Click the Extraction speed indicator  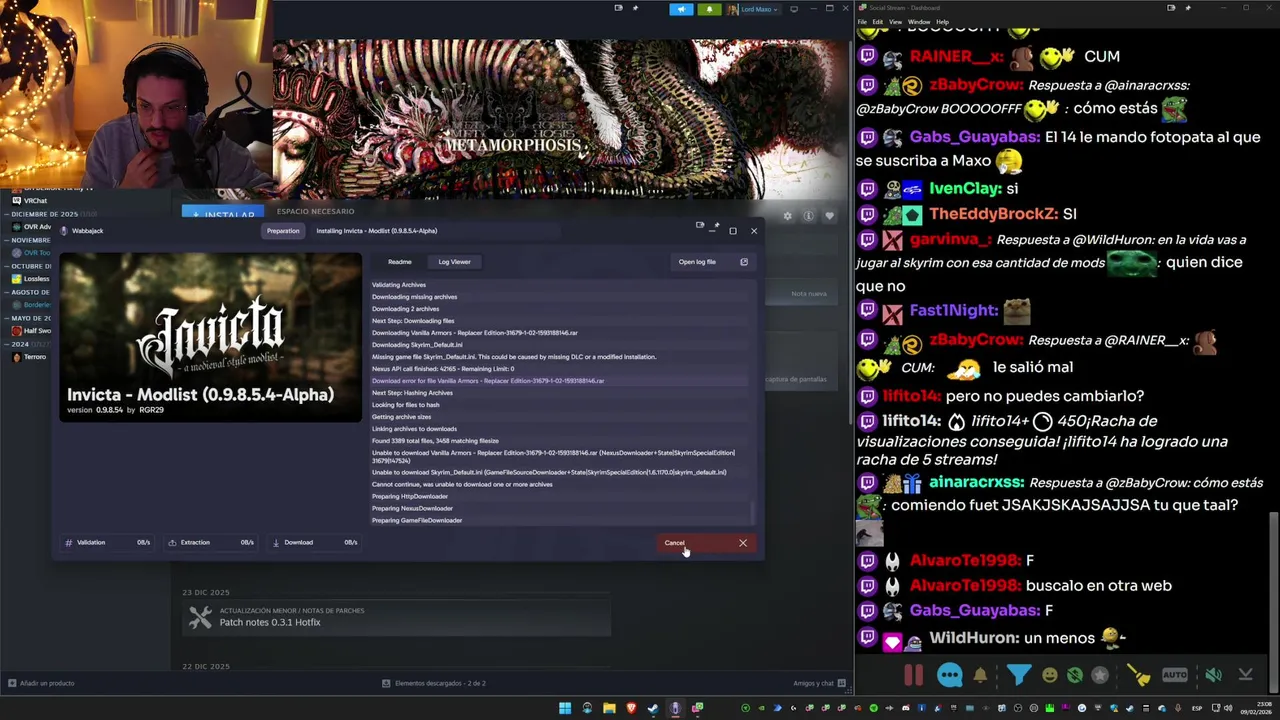point(211,542)
